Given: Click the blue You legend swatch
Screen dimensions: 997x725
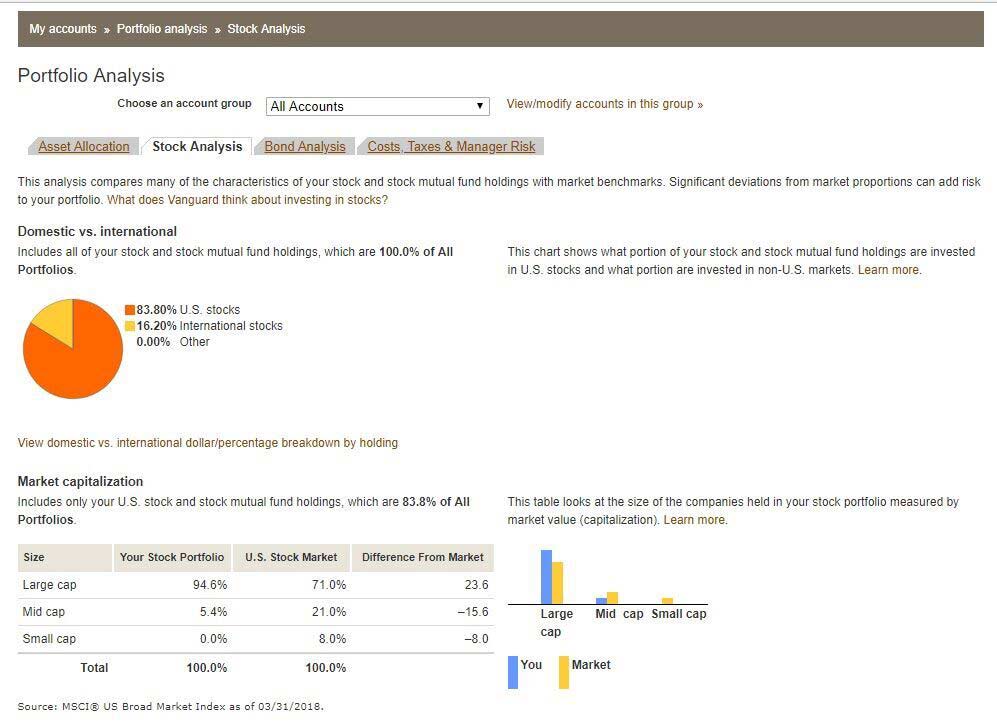Looking at the screenshot, I should (x=513, y=672).
